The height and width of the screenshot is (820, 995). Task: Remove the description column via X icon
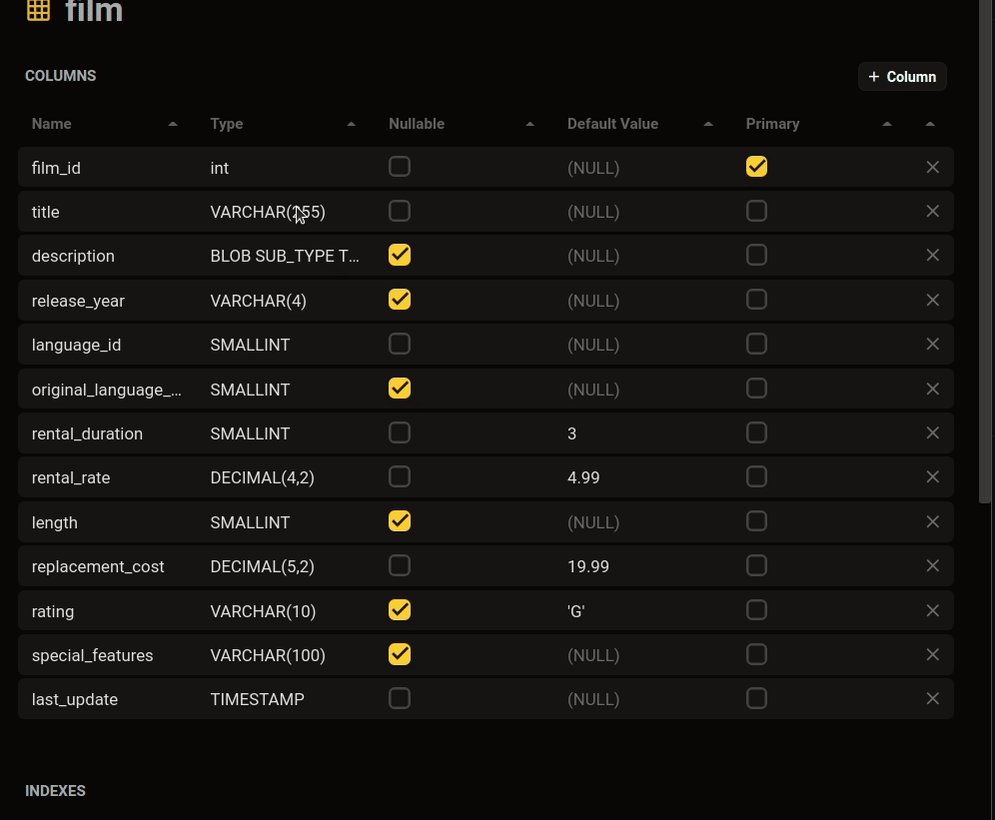click(x=932, y=255)
